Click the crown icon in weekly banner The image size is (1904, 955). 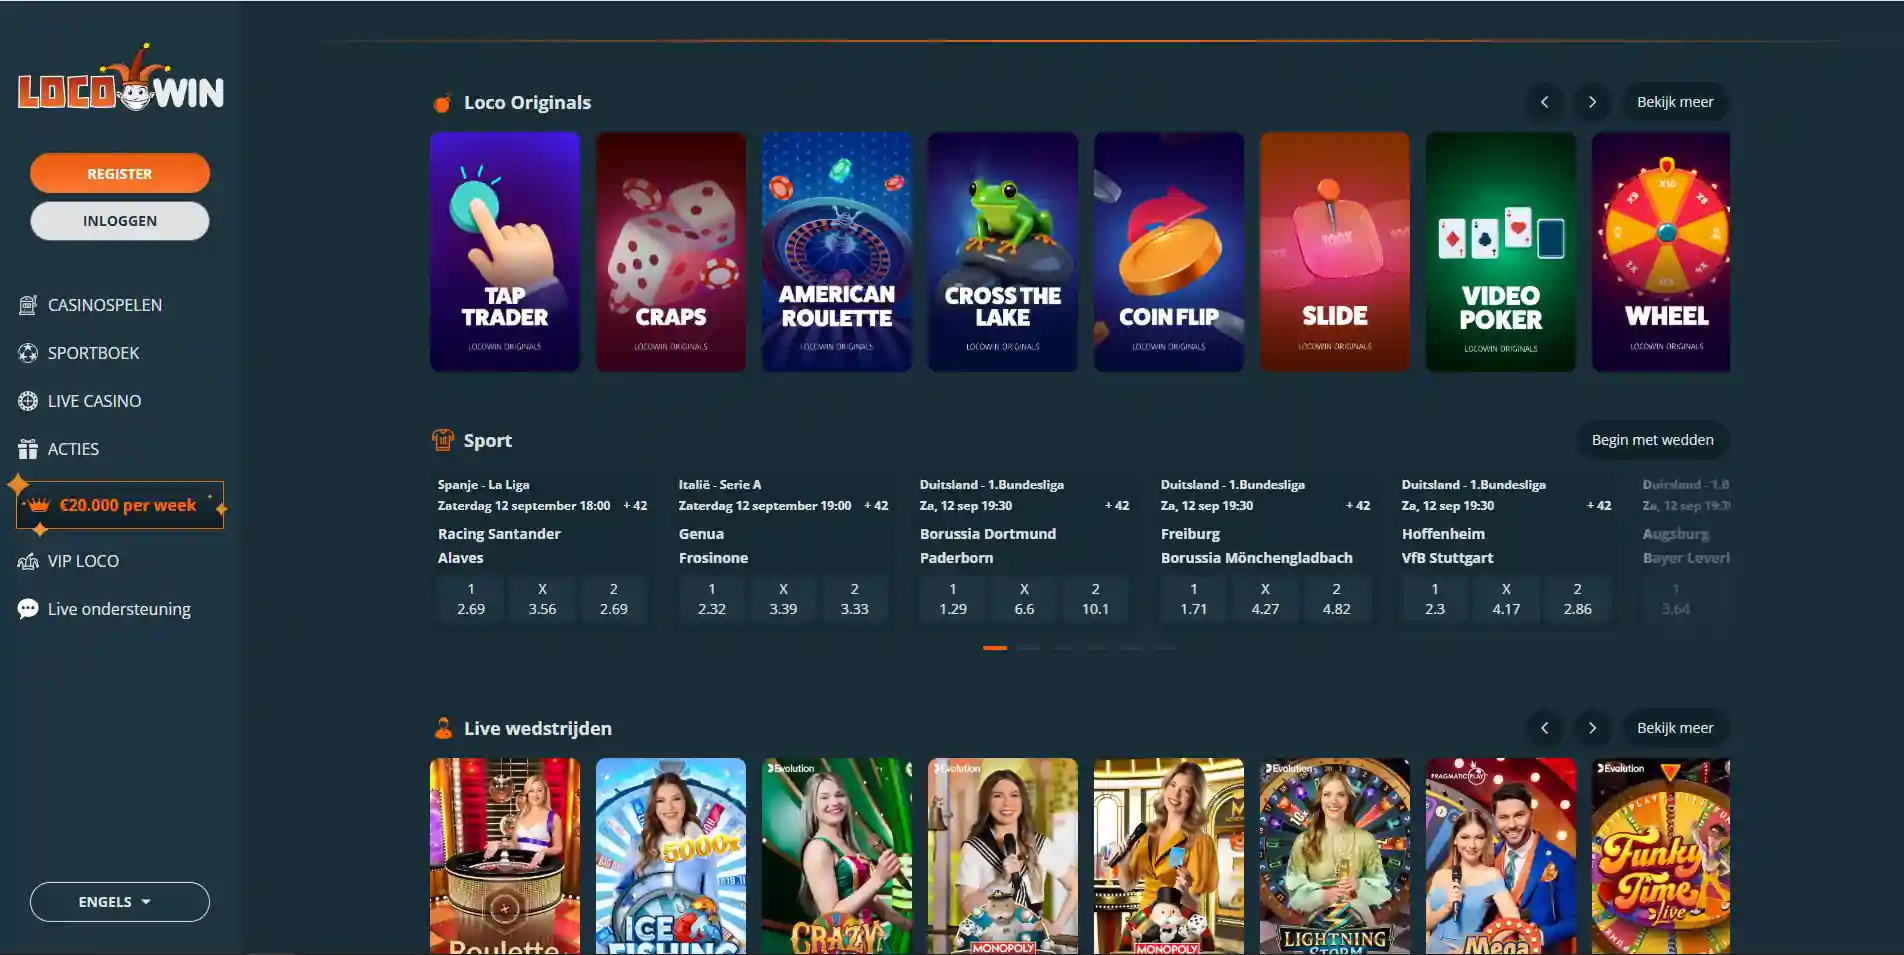click(39, 505)
